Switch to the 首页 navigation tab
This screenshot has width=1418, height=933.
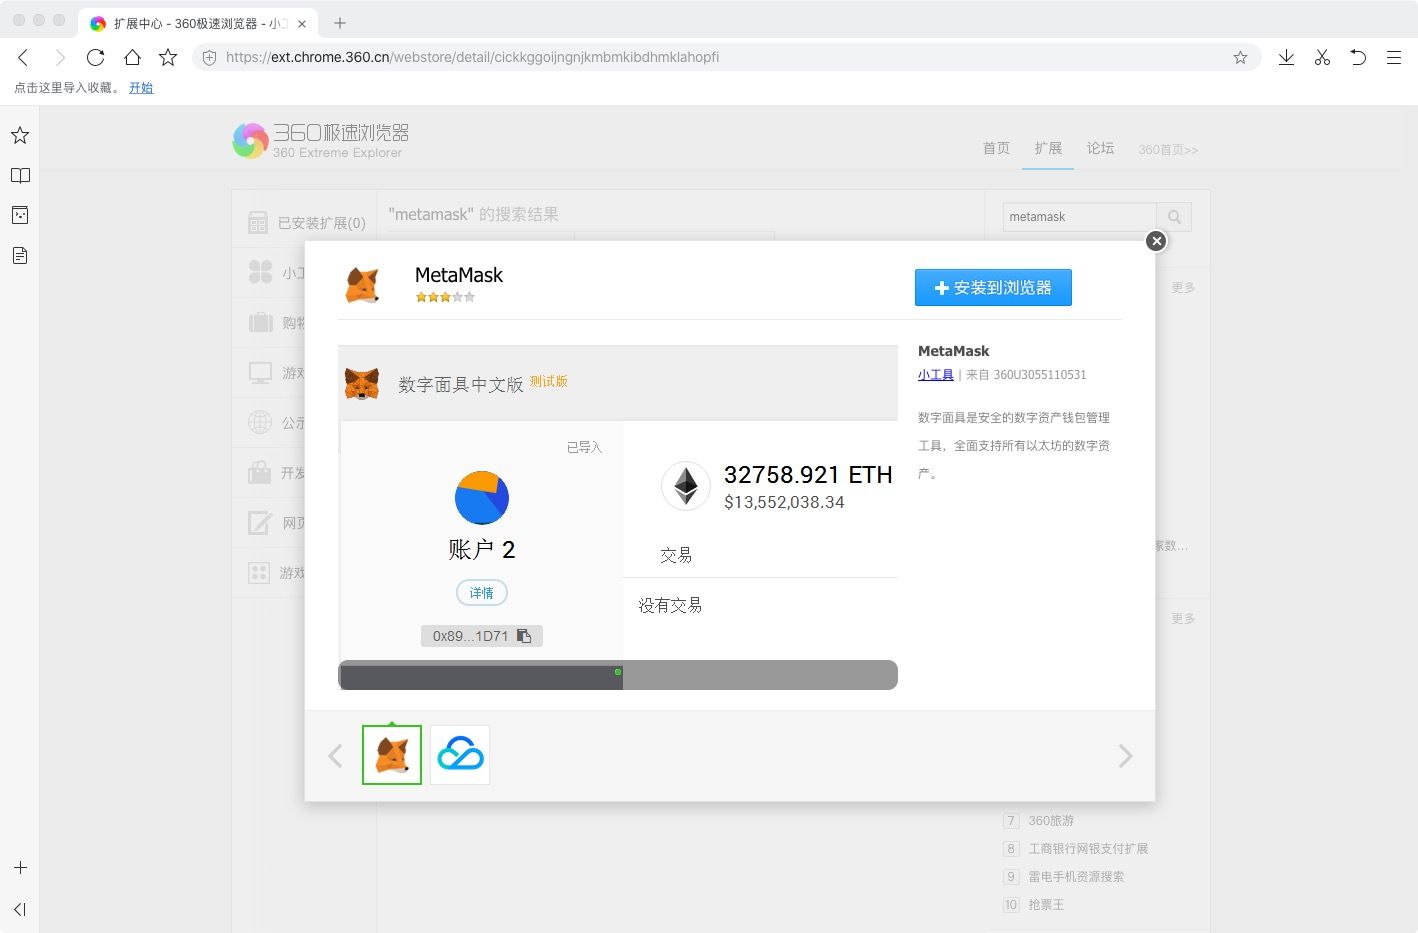996,148
